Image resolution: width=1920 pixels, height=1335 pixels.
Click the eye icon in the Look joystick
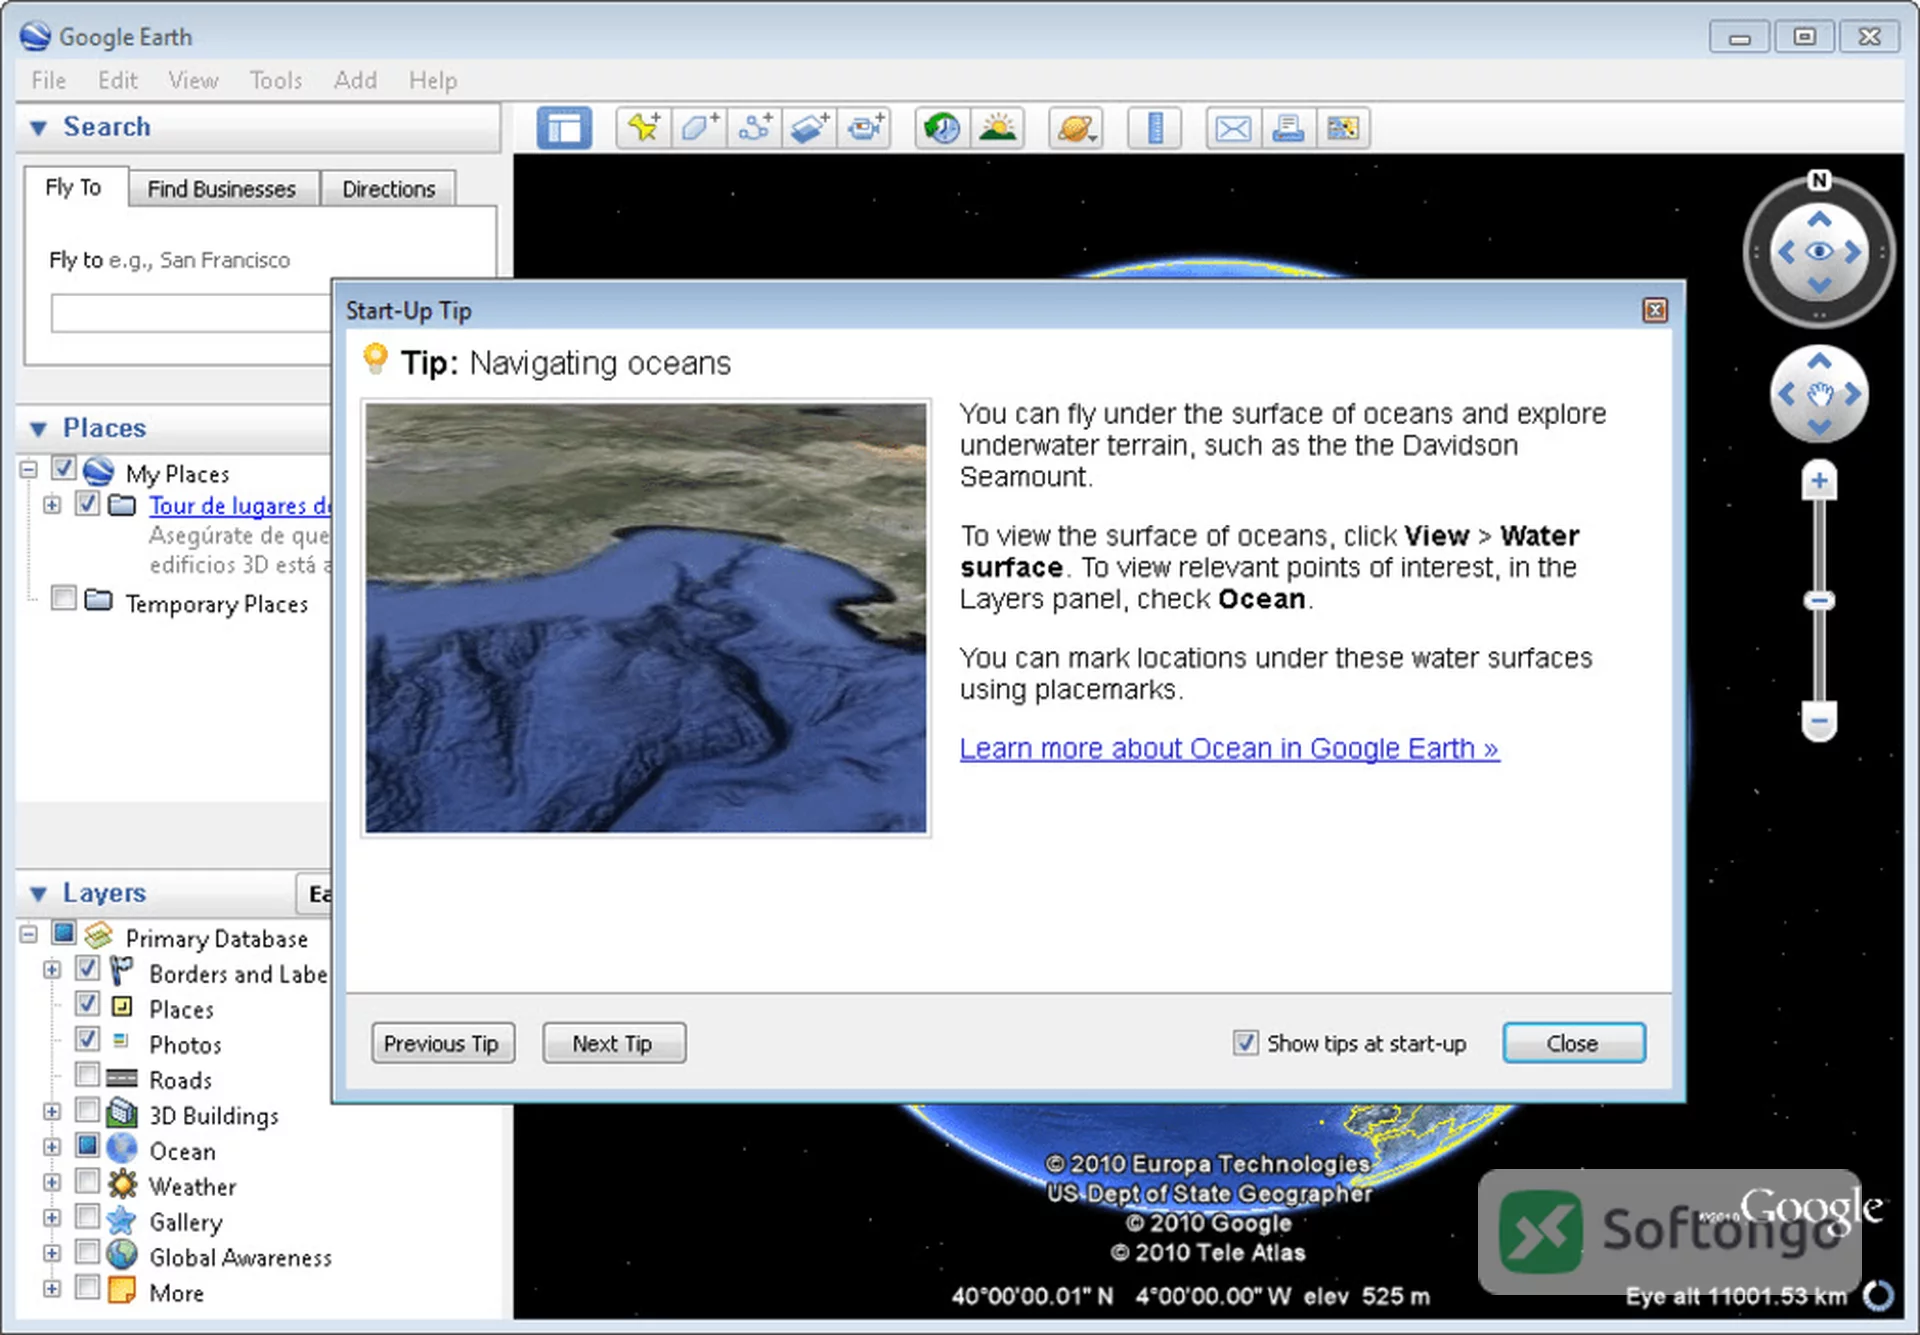tap(1819, 252)
